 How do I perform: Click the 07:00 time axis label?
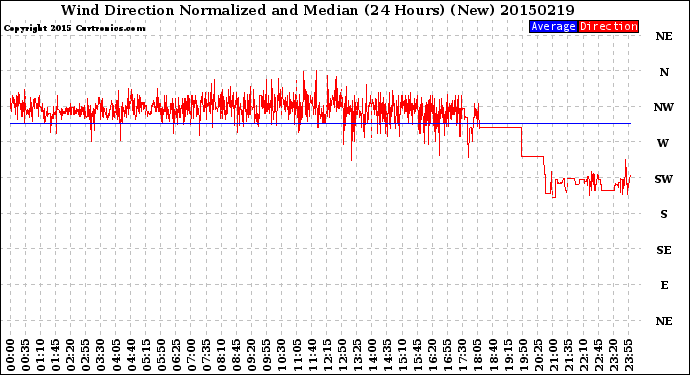pyautogui.click(x=191, y=355)
